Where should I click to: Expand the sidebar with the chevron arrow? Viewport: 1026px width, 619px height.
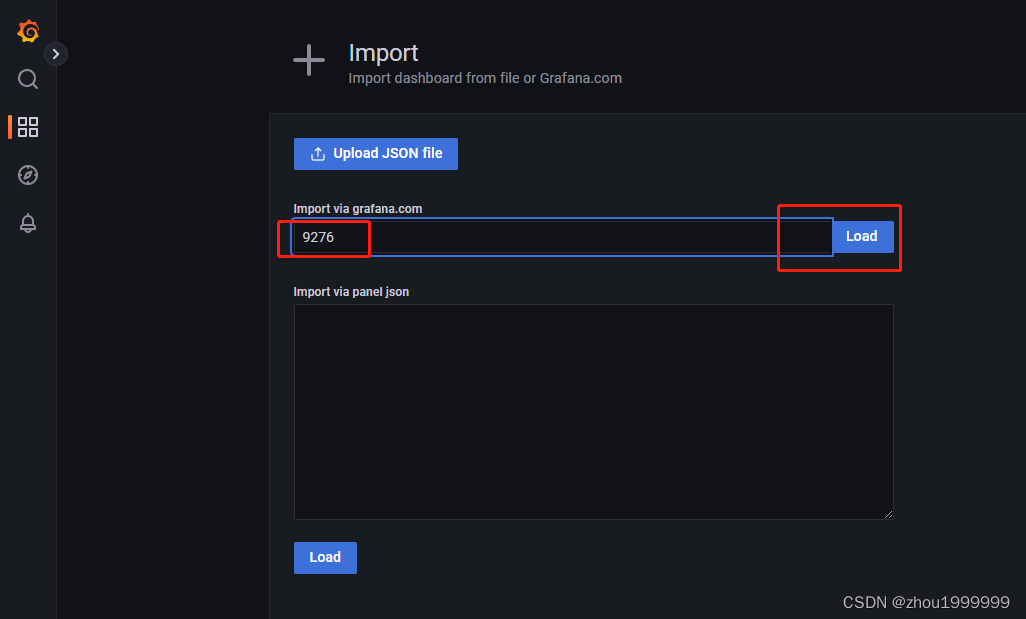click(56, 54)
